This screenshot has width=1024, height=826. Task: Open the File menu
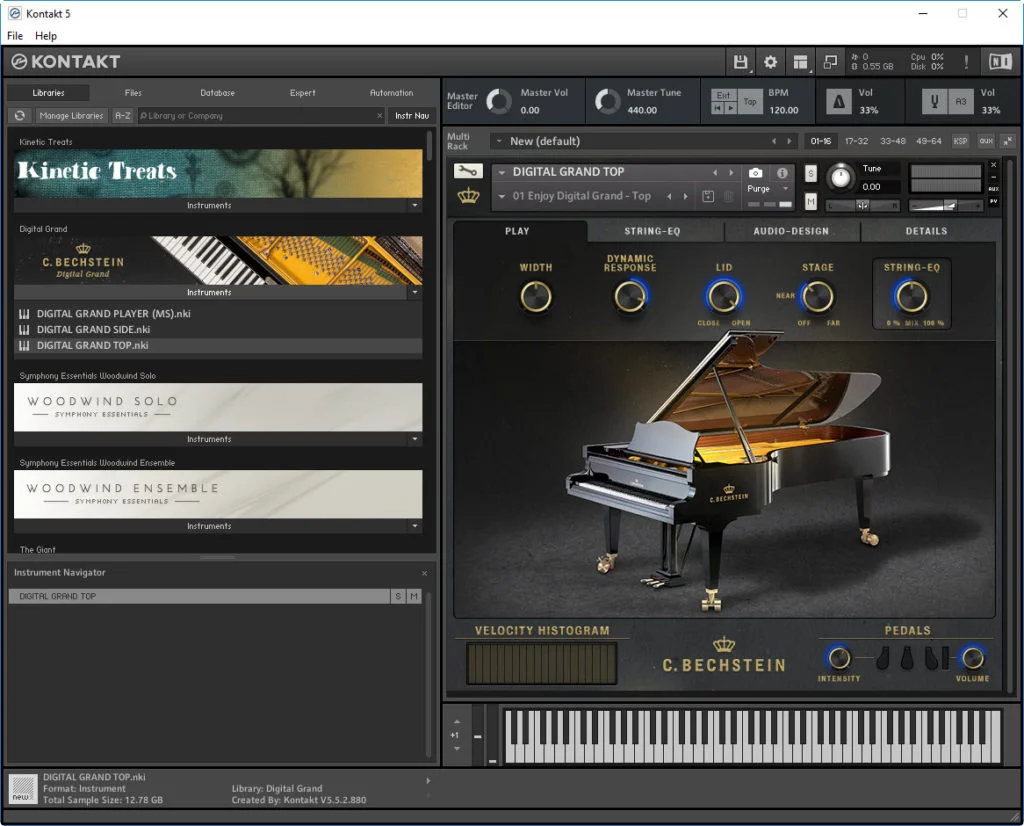point(15,36)
